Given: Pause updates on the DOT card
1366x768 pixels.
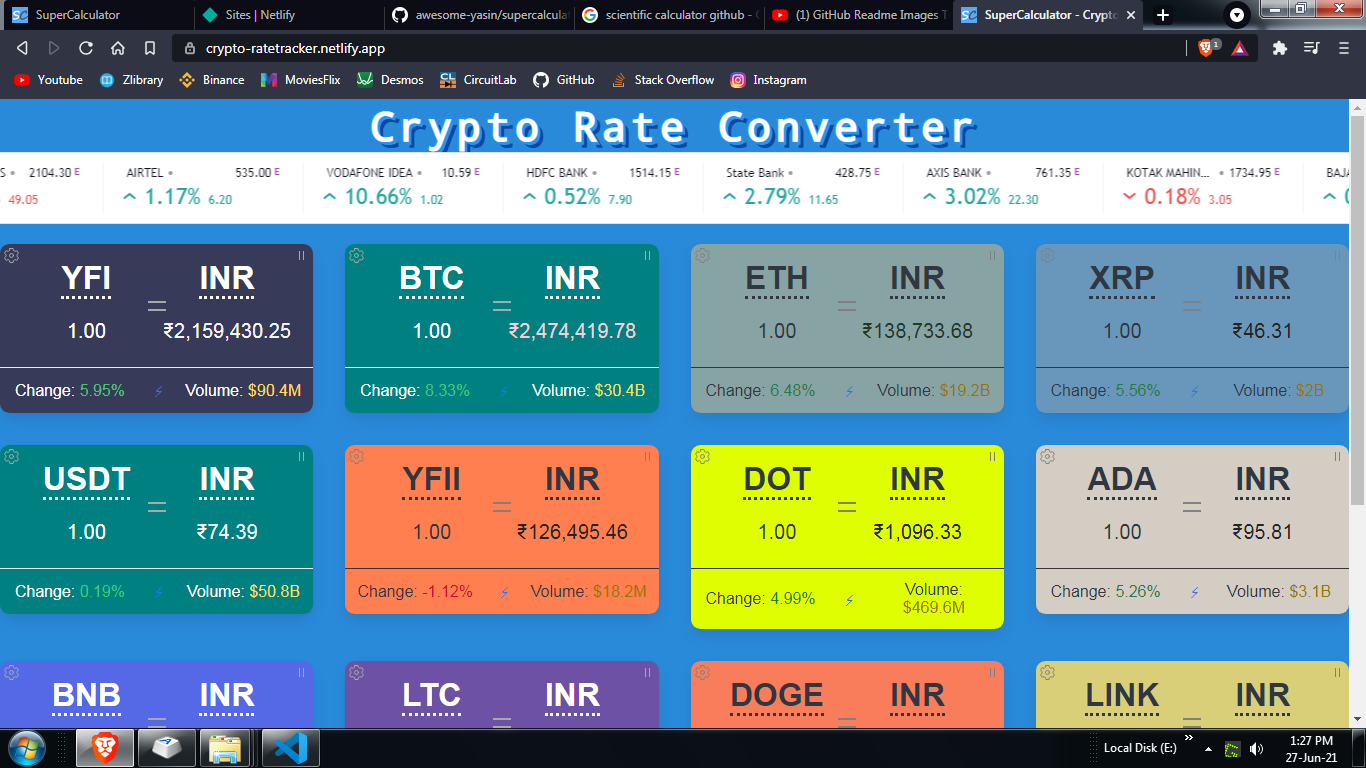Looking at the screenshot, I should click(x=992, y=457).
